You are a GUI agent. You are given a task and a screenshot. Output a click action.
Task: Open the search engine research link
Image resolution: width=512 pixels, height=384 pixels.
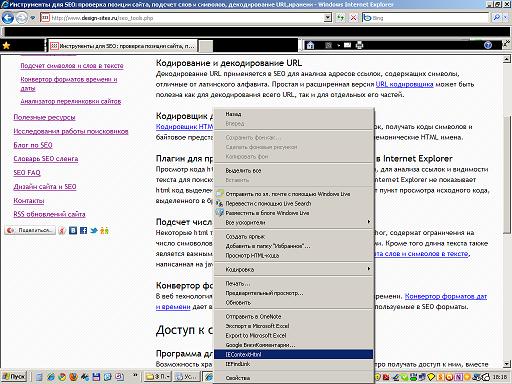[x=71, y=131]
